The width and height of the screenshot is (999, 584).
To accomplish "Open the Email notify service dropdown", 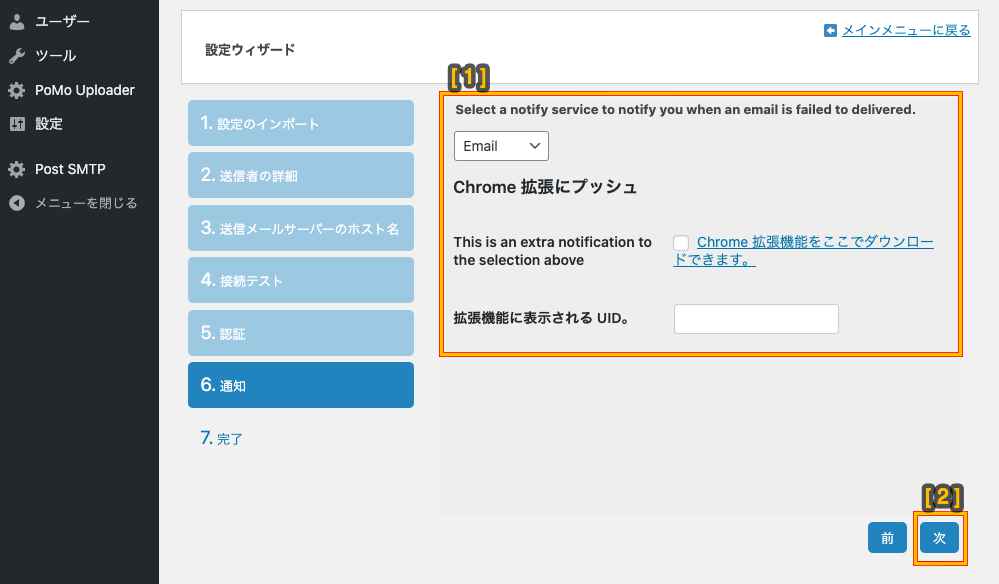I will coord(501,146).
